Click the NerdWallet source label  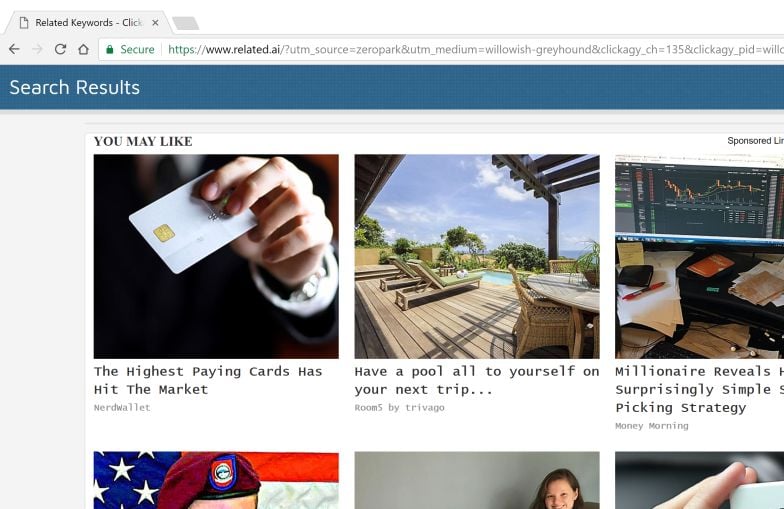point(122,408)
